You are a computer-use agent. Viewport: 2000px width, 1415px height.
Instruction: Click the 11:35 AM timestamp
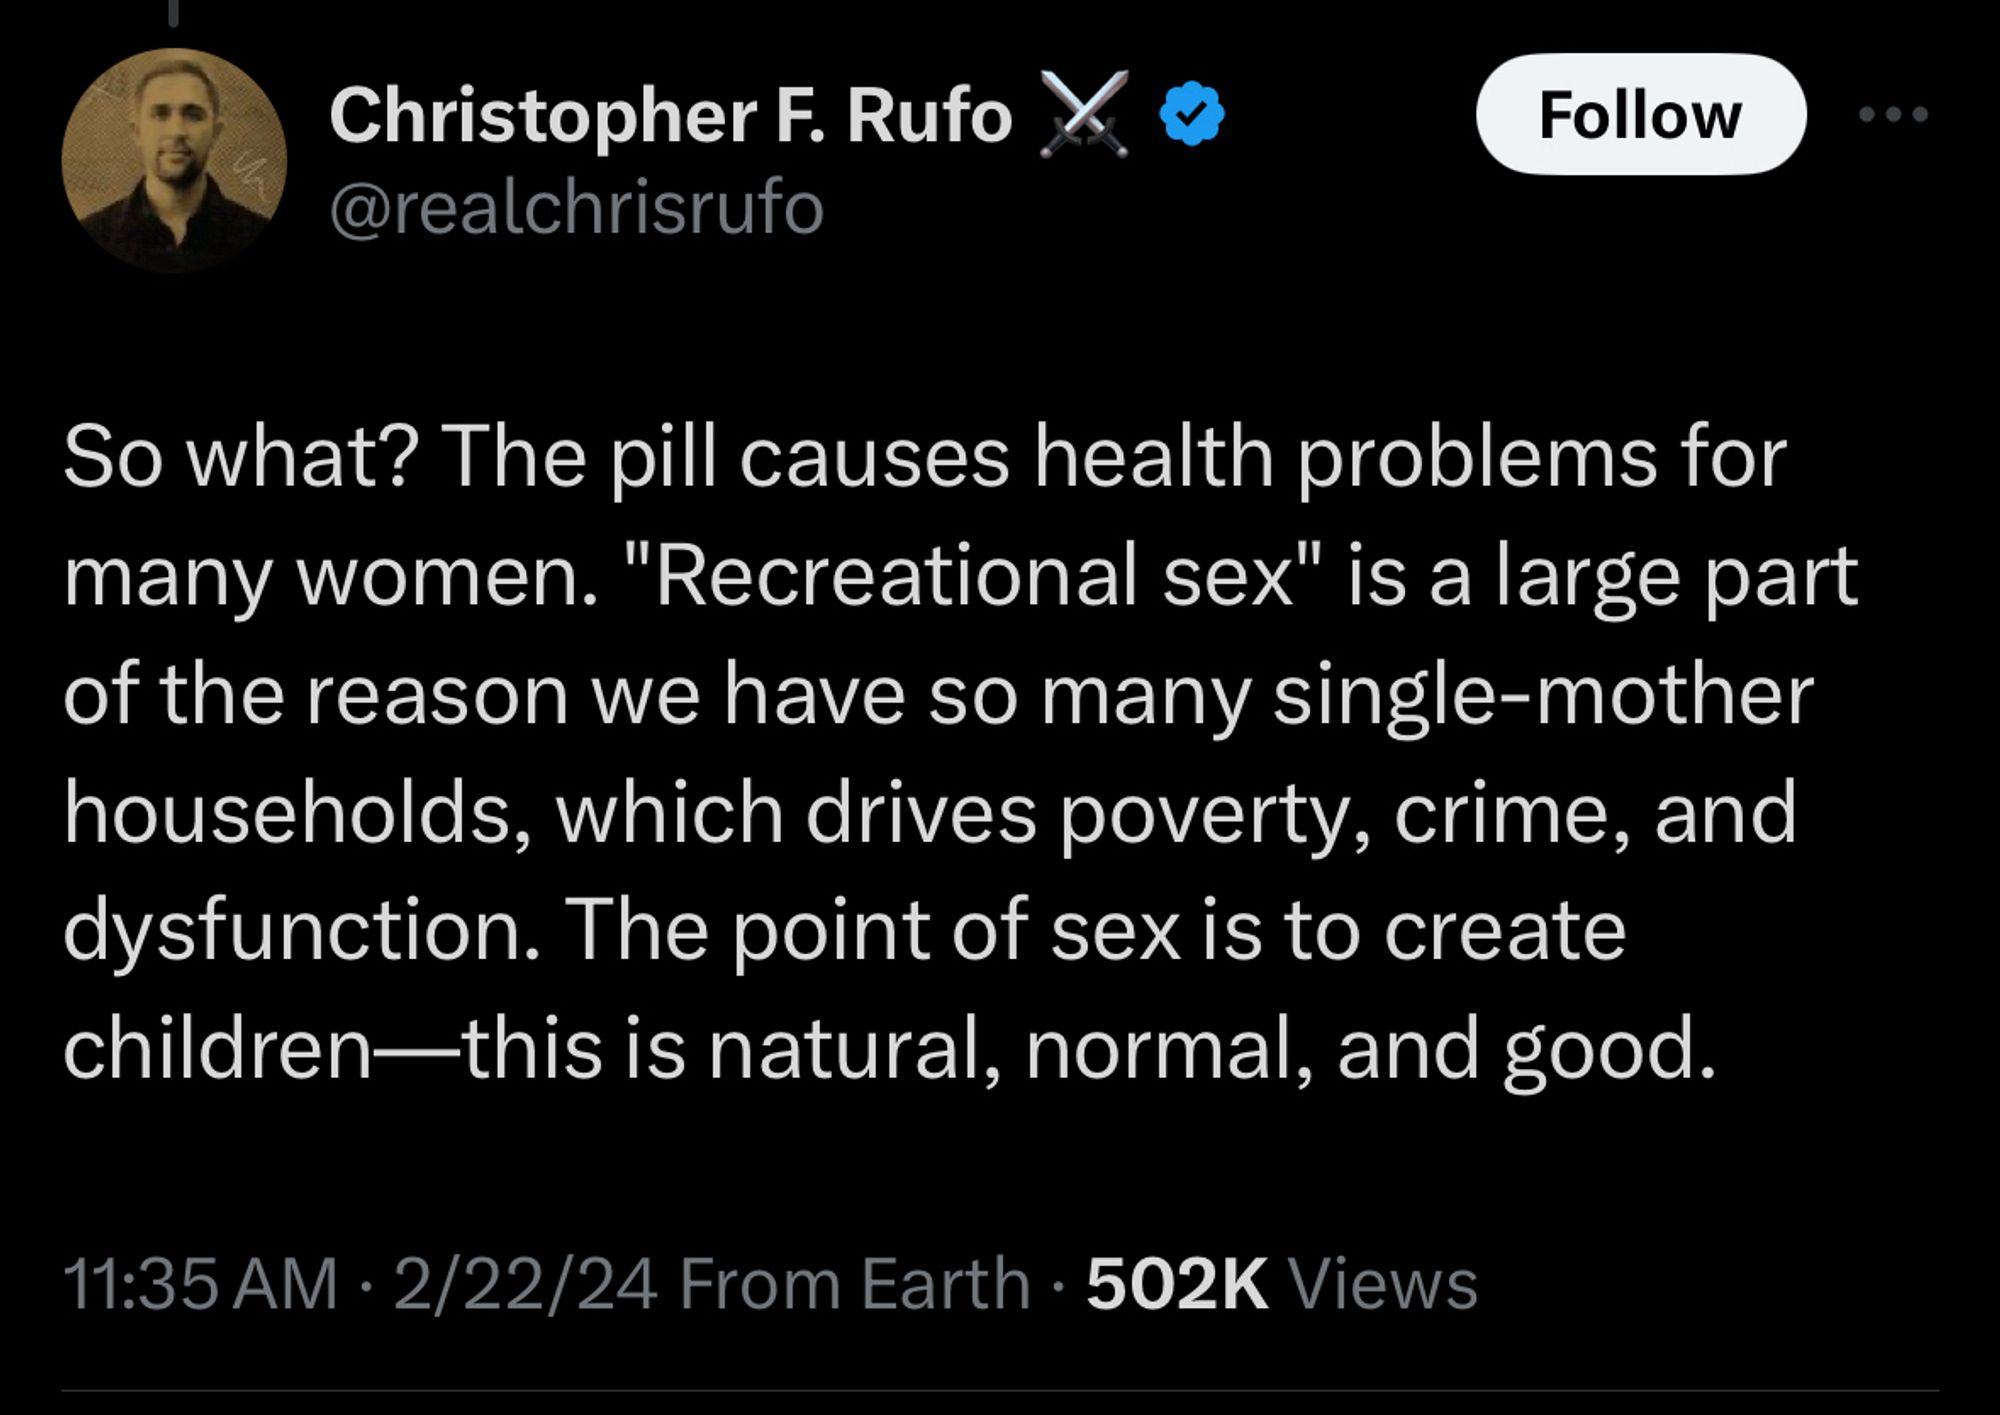click(200, 1283)
